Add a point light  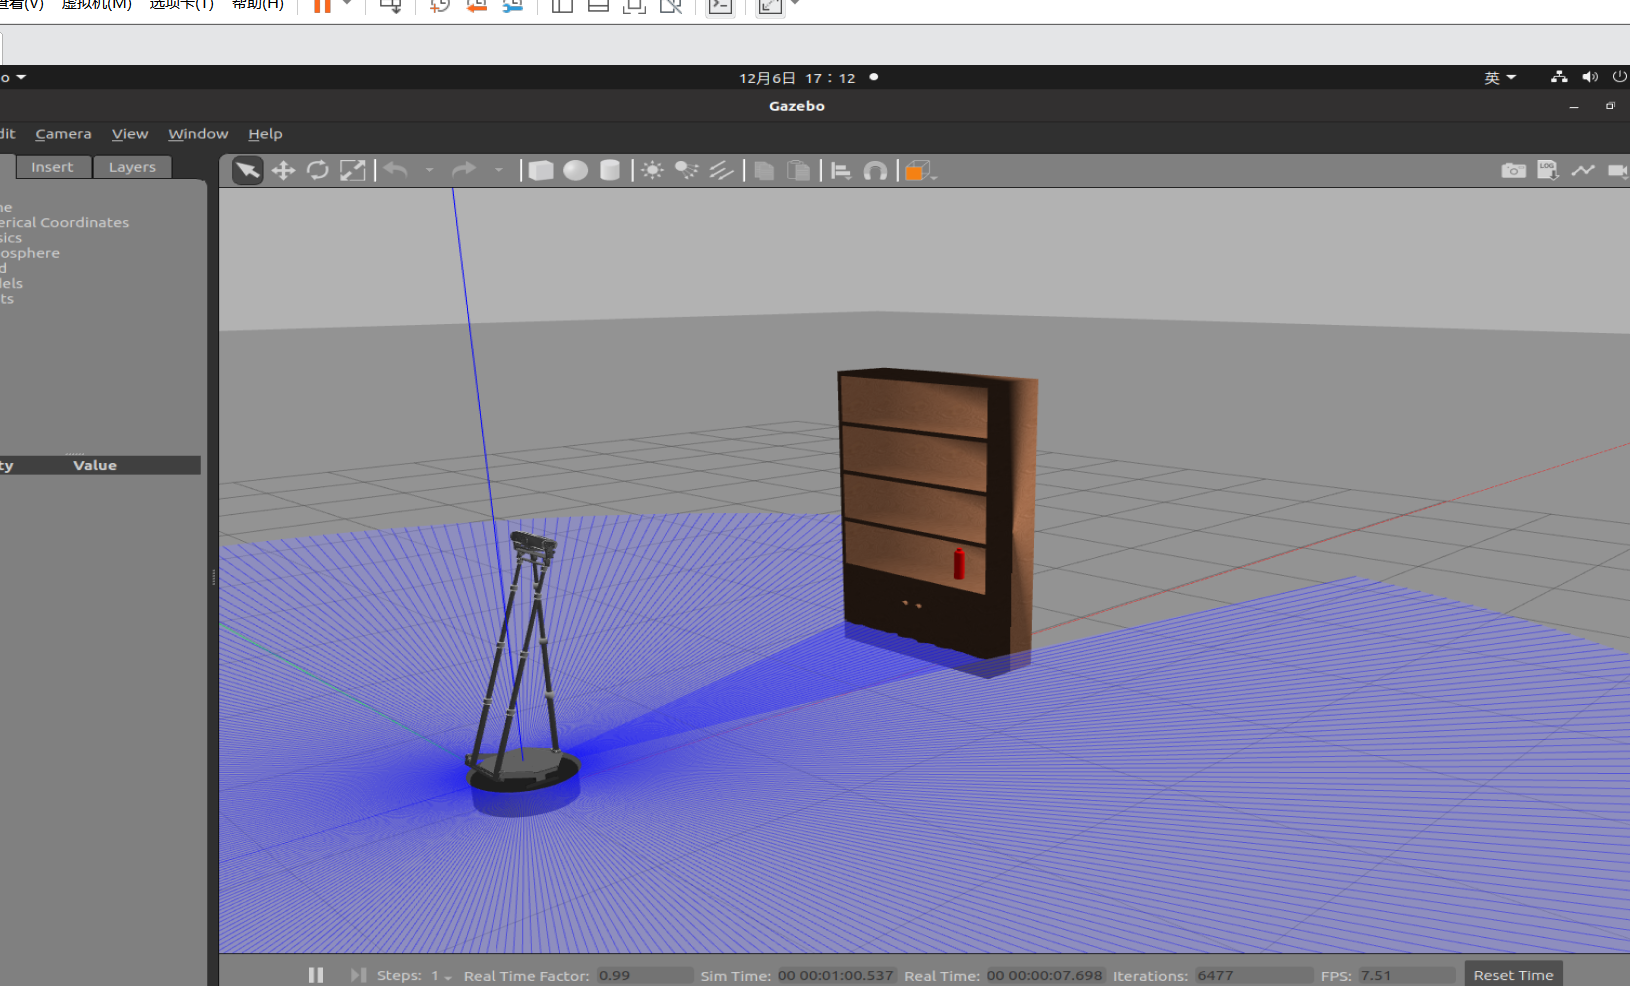point(652,171)
